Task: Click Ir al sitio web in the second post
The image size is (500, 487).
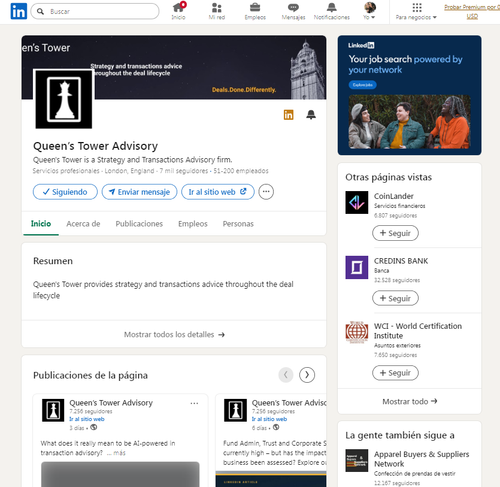Action: click(269, 419)
